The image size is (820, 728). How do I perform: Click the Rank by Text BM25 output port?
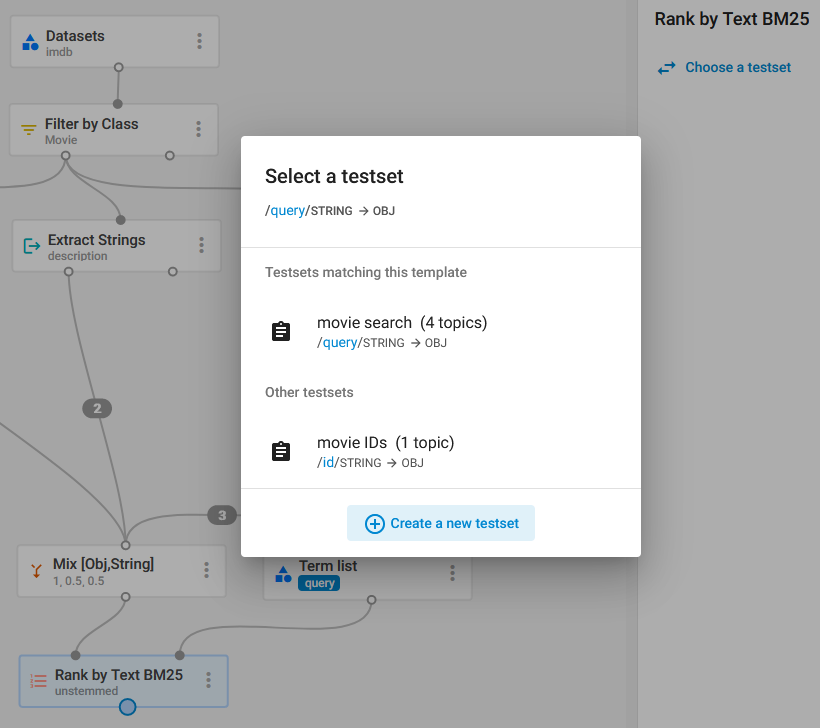(128, 707)
